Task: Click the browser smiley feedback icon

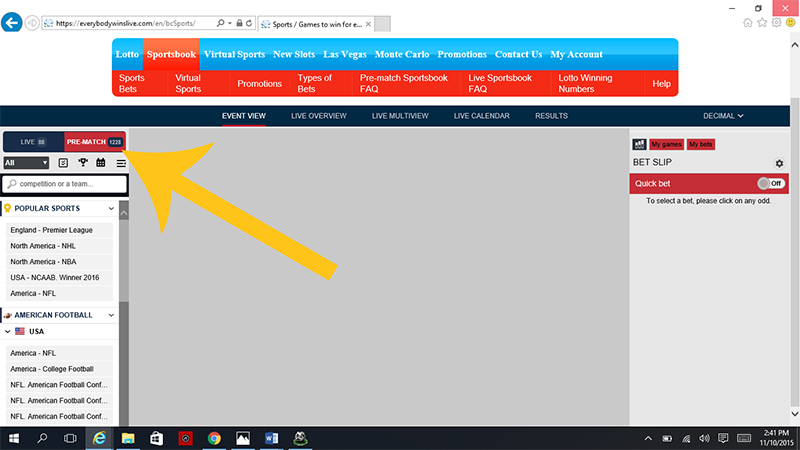Action: click(x=790, y=22)
